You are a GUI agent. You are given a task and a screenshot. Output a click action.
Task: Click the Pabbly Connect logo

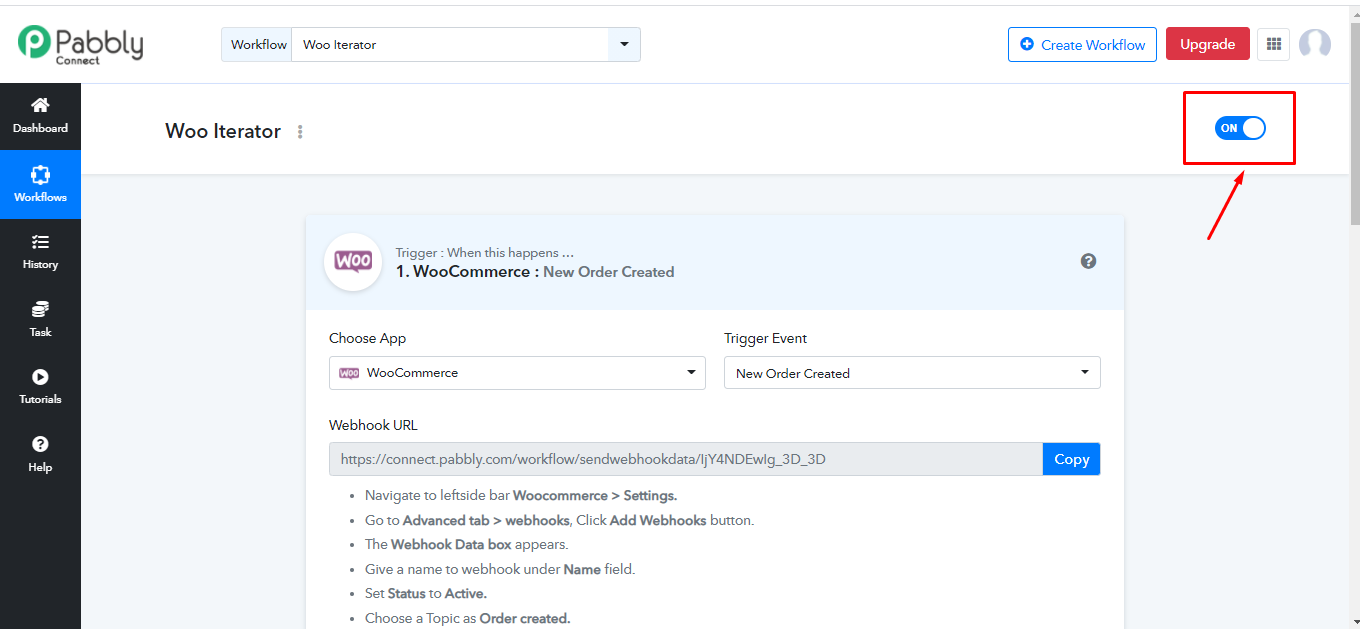tap(80, 44)
